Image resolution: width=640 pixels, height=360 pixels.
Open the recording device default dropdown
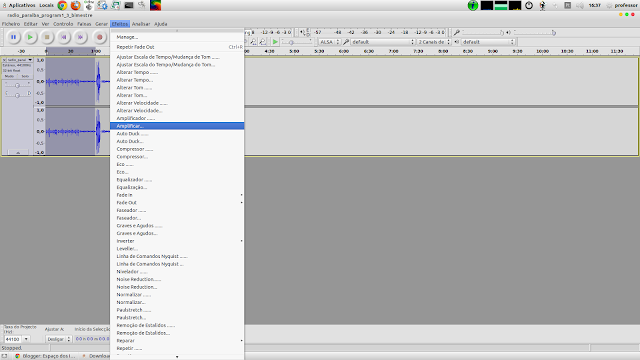[383, 42]
